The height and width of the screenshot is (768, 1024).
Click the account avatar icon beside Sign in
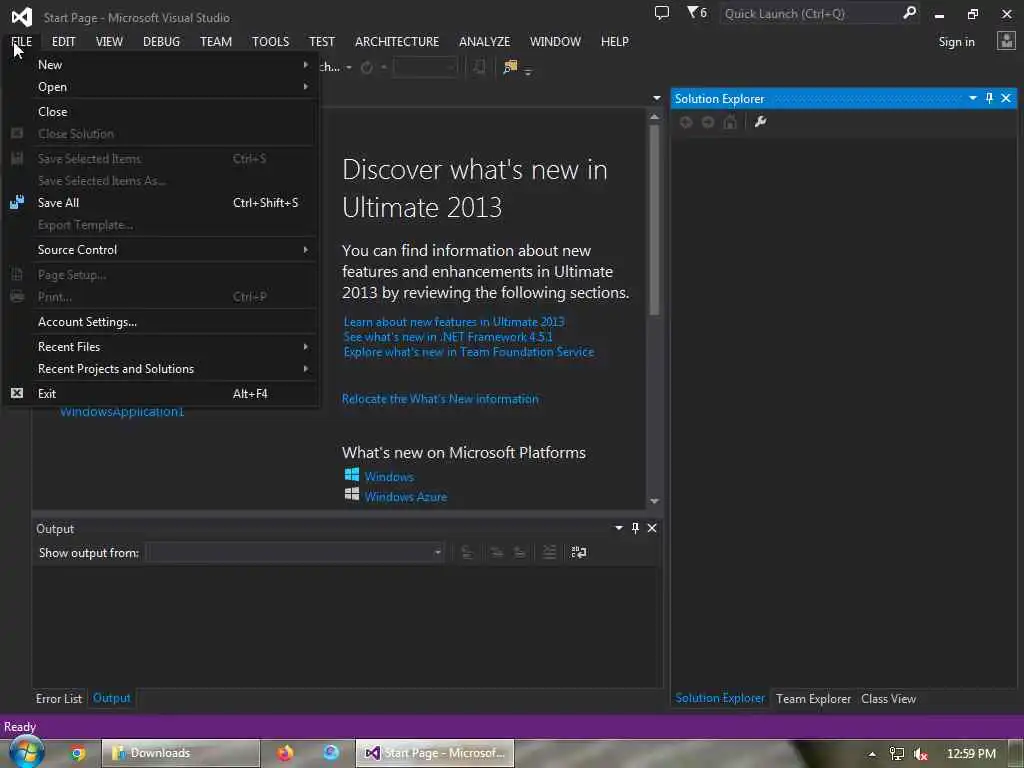1006,41
